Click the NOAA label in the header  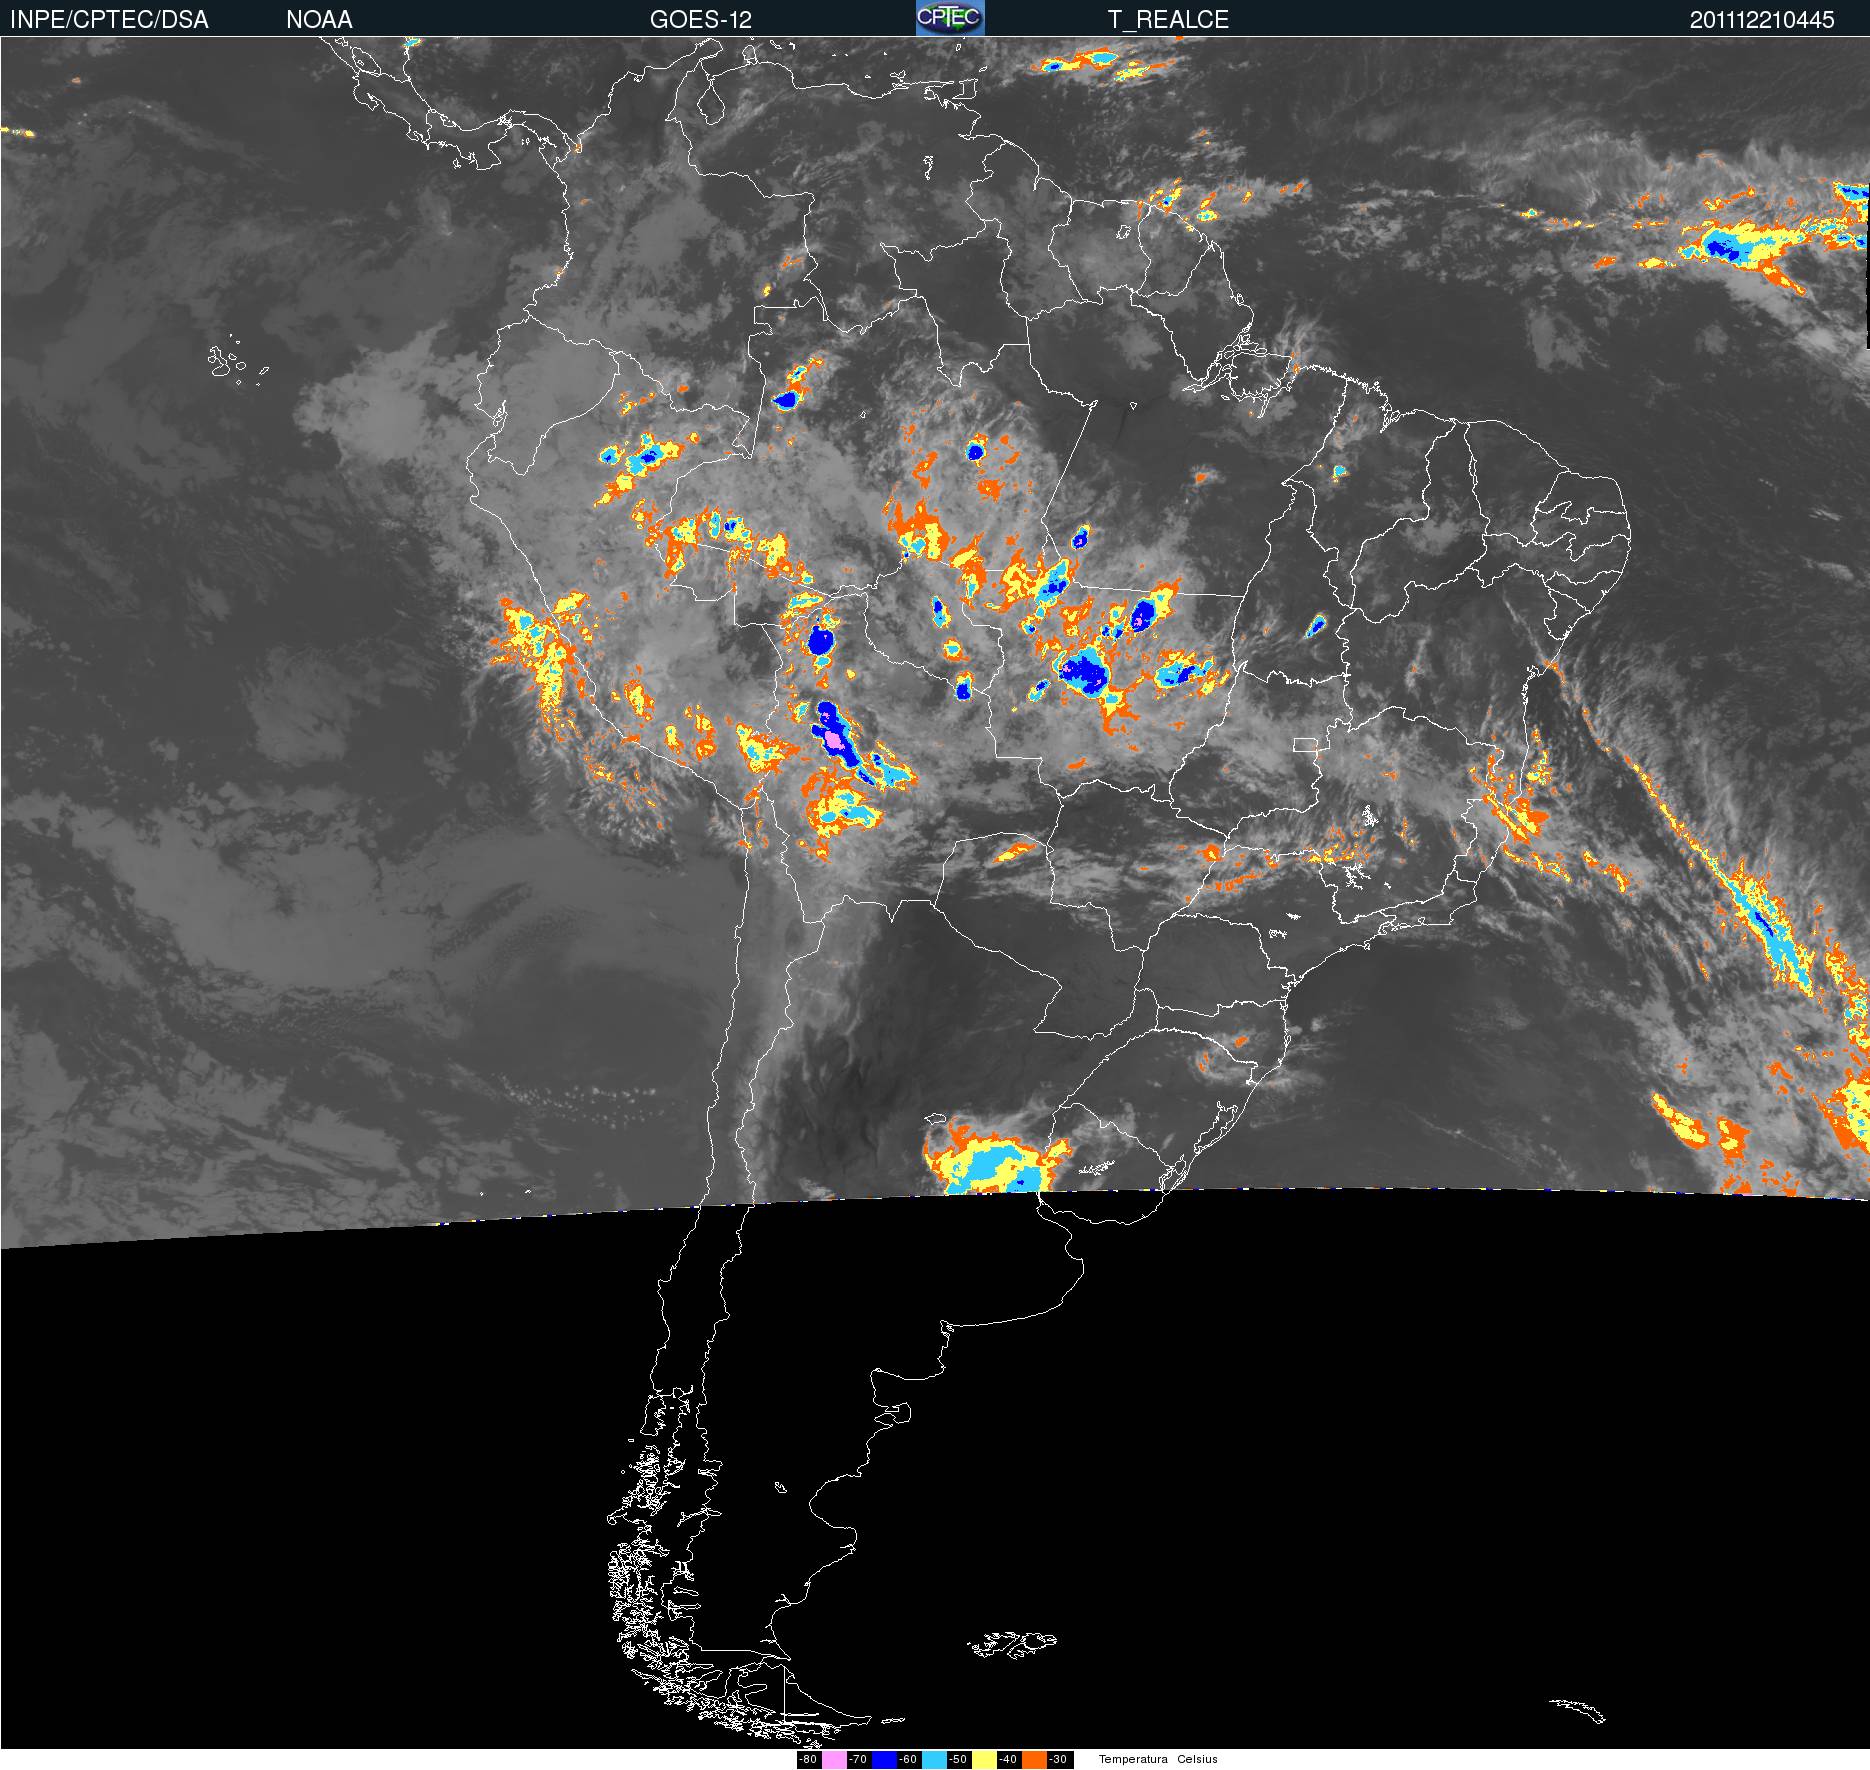(x=319, y=19)
